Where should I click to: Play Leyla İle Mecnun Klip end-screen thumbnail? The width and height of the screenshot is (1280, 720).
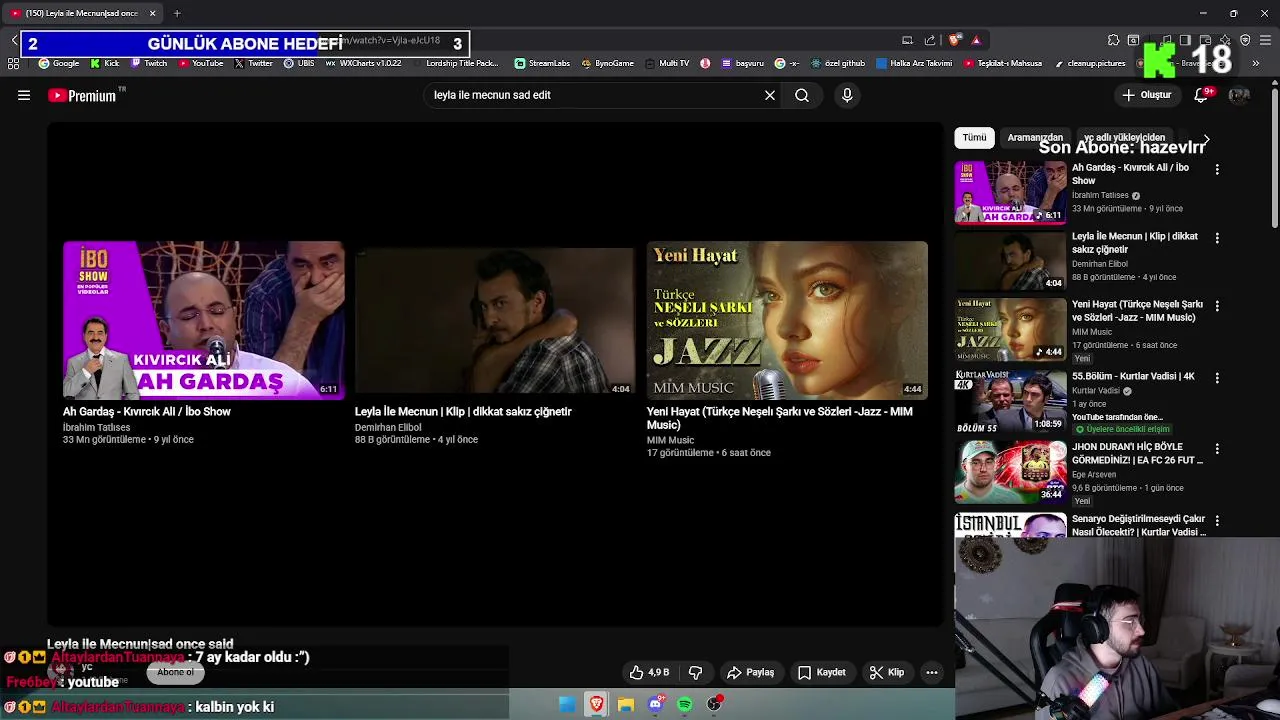pyautogui.click(x=494, y=320)
